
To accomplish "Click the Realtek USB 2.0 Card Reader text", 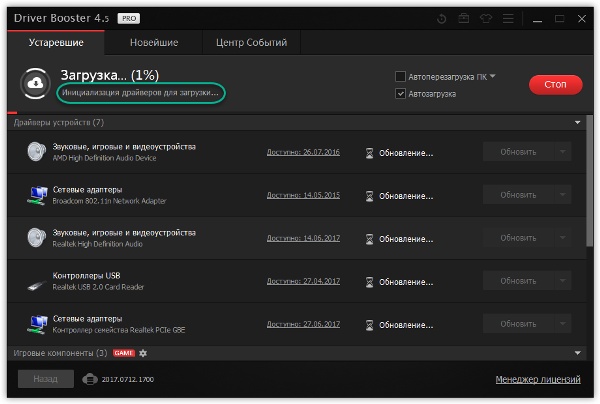I will coord(98,287).
